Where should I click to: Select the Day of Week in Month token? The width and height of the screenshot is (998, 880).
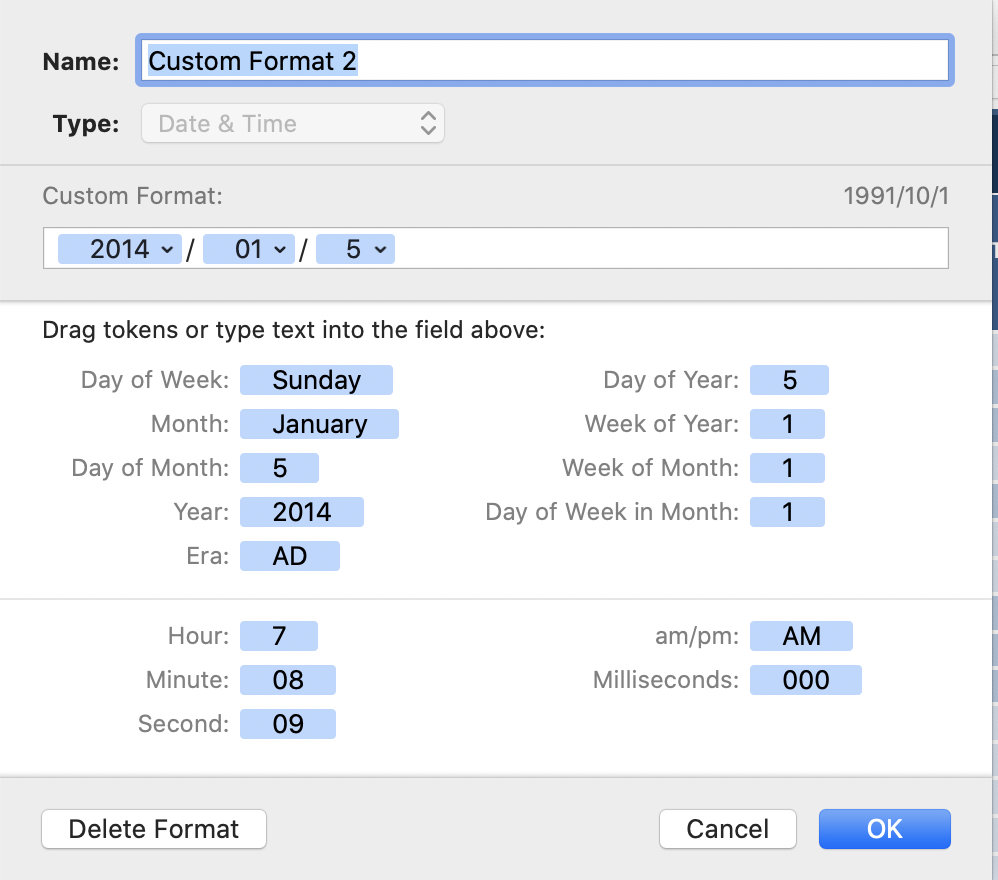pos(787,512)
